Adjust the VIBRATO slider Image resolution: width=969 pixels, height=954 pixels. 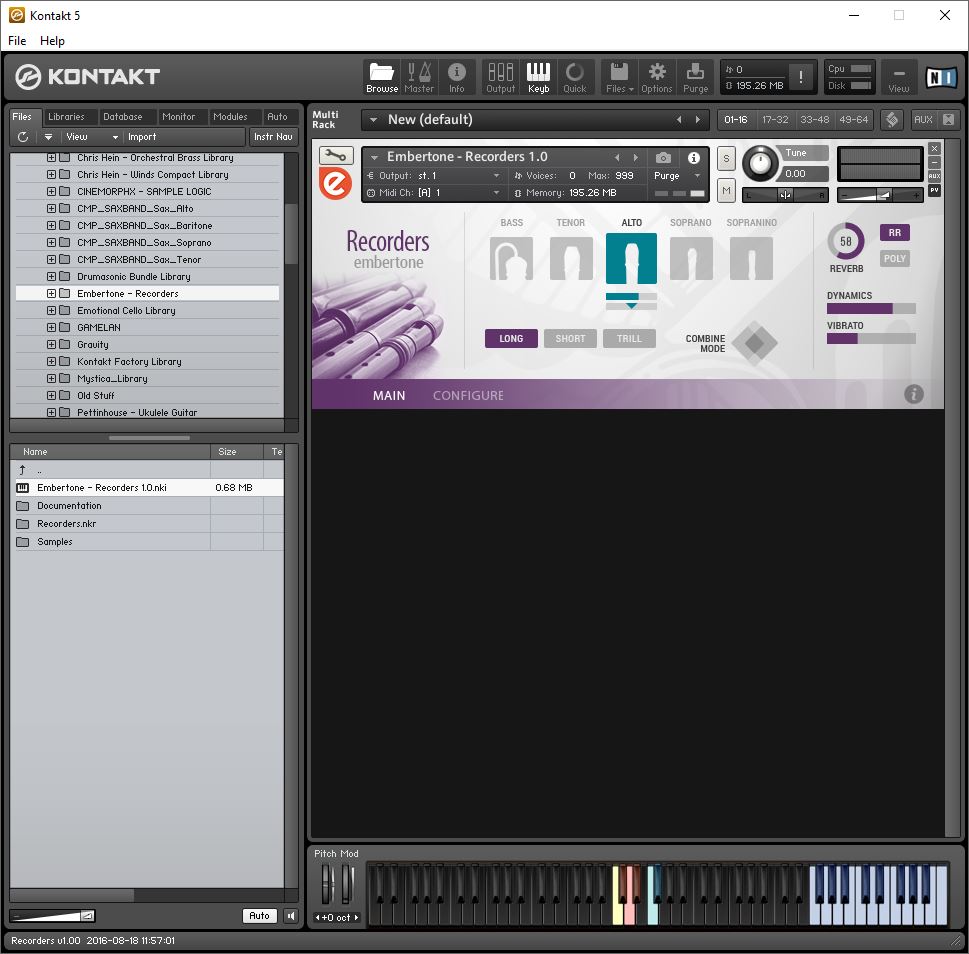click(x=871, y=339)
